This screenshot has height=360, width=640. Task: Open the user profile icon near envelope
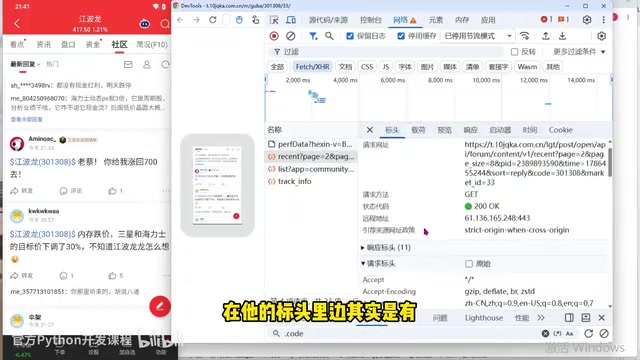click(x=147, y=64)
